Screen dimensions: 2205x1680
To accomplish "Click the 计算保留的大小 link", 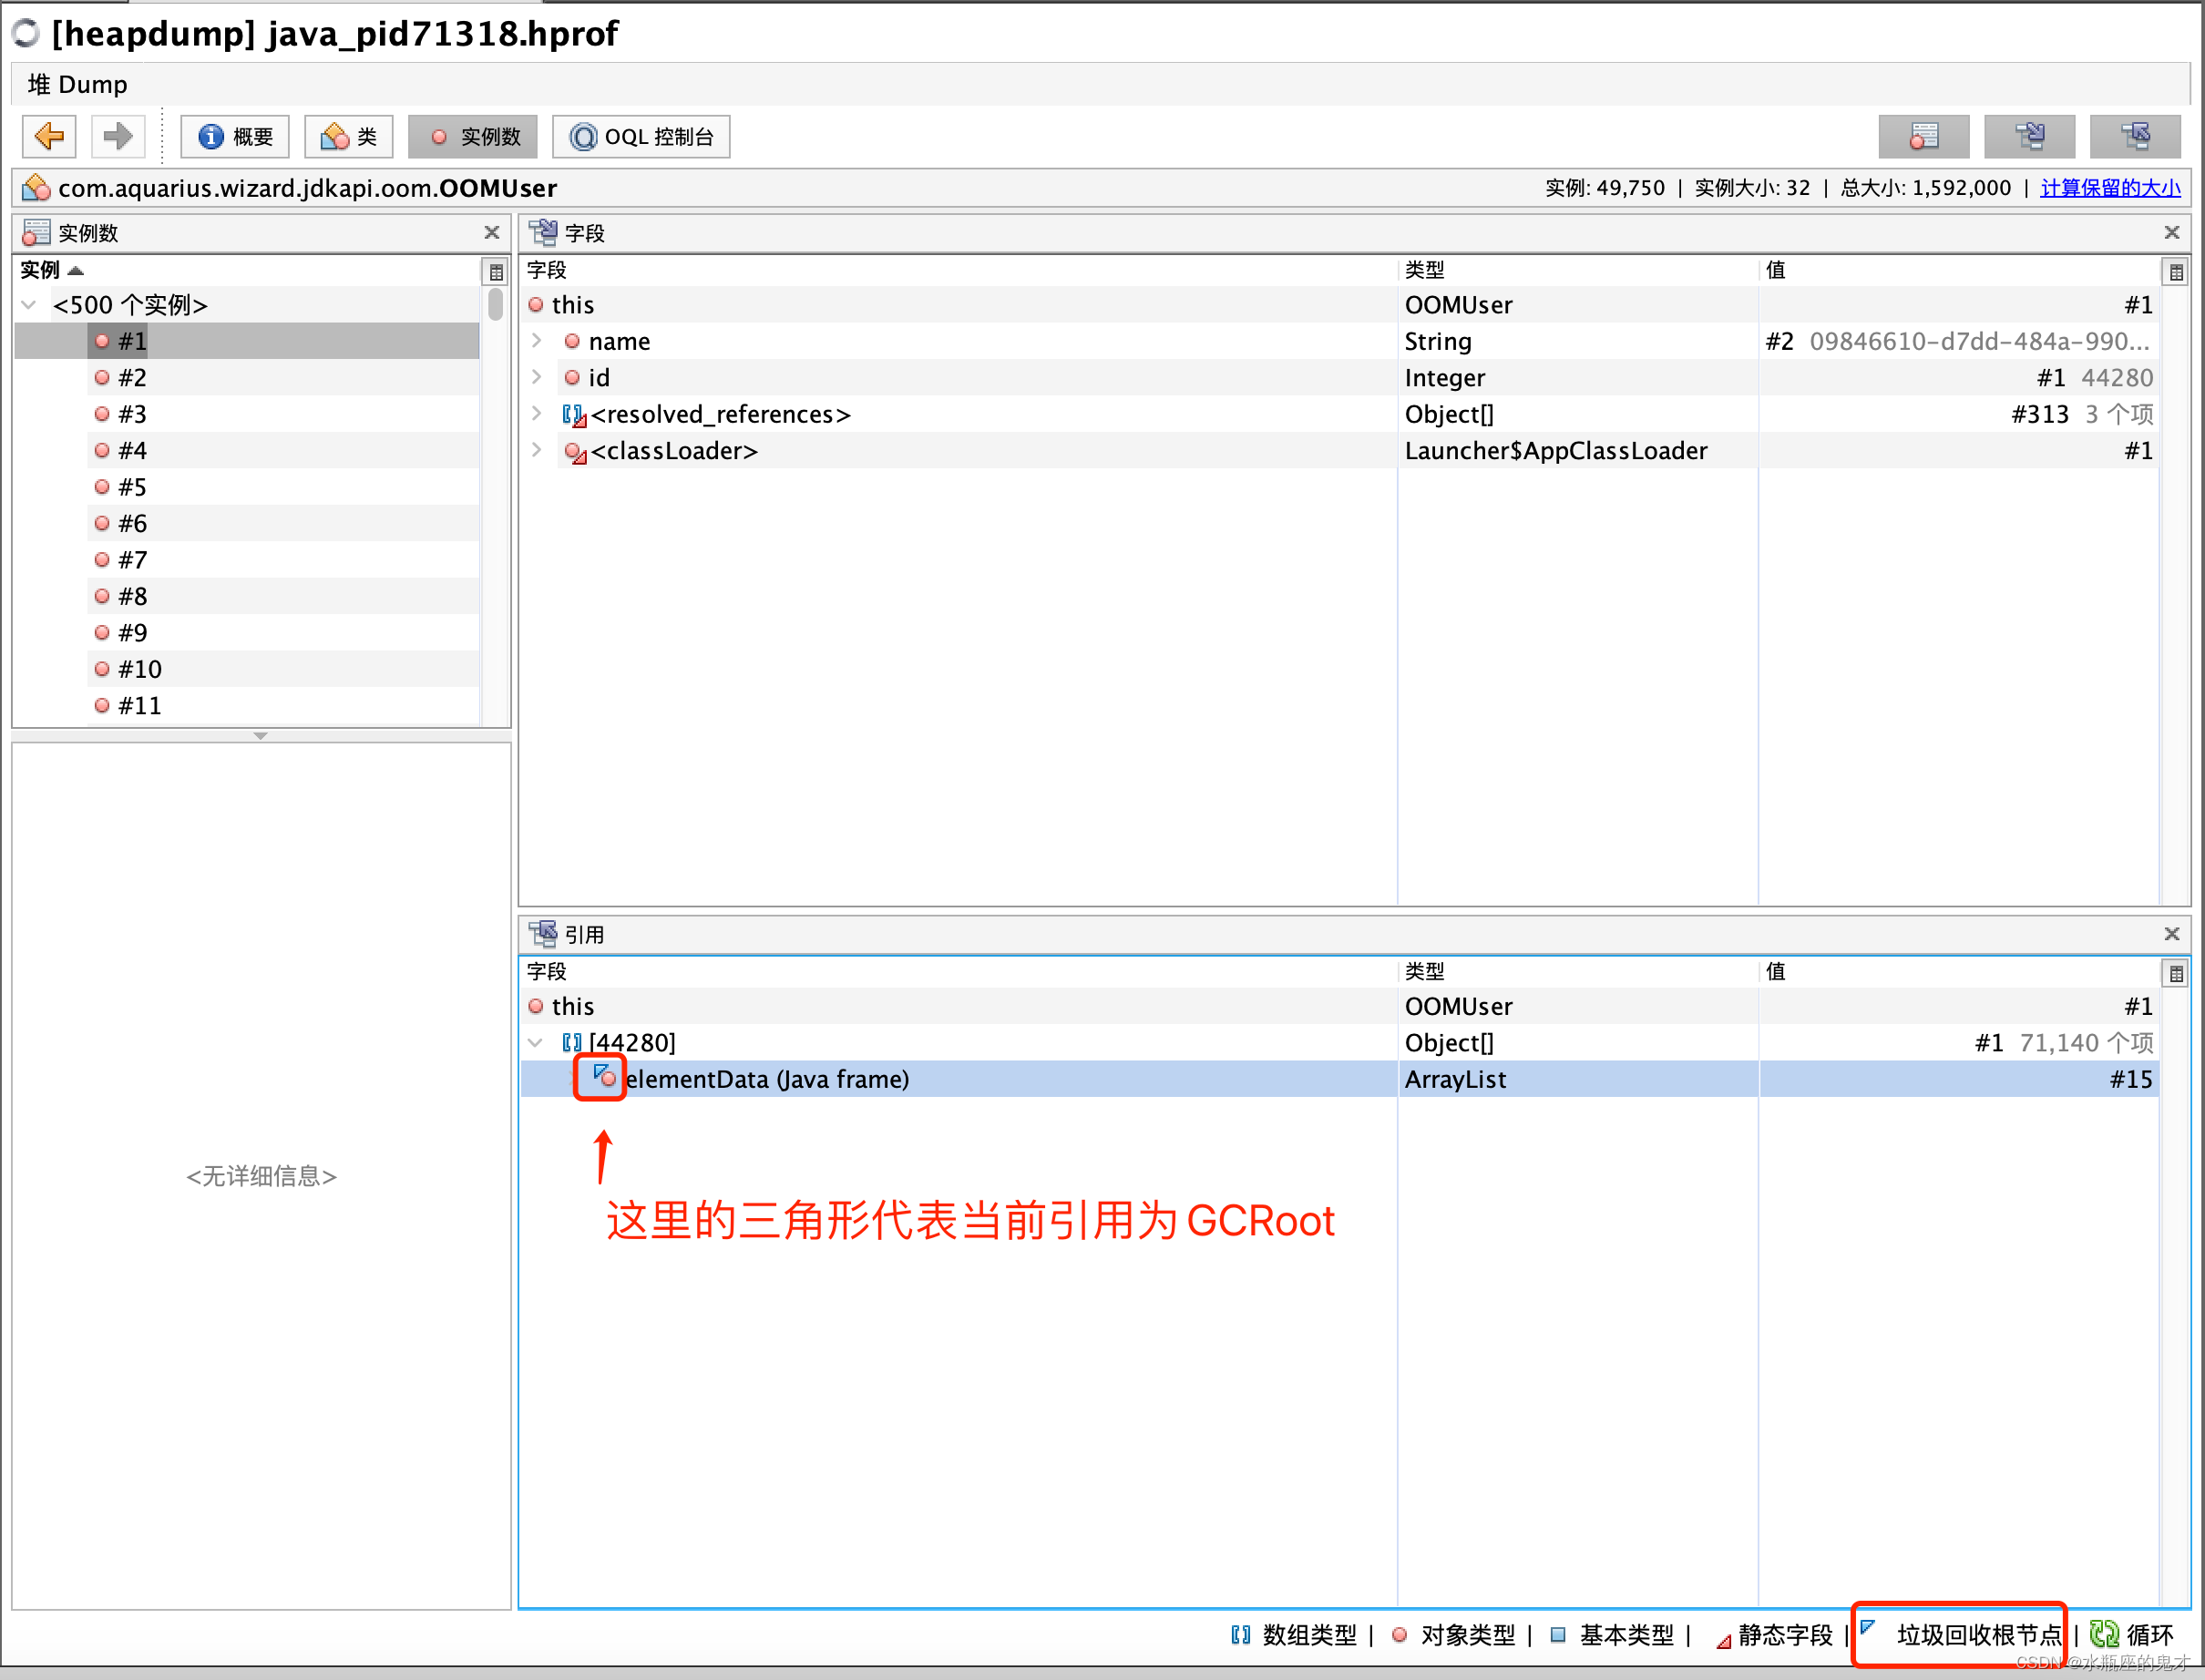I will click(2110, 188).
